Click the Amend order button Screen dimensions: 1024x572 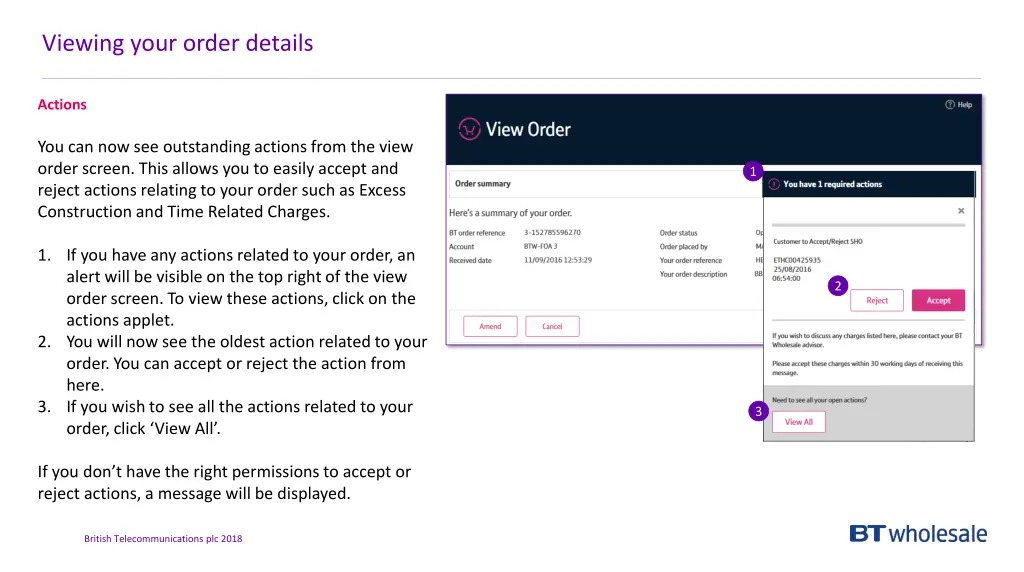click(490, 327)
